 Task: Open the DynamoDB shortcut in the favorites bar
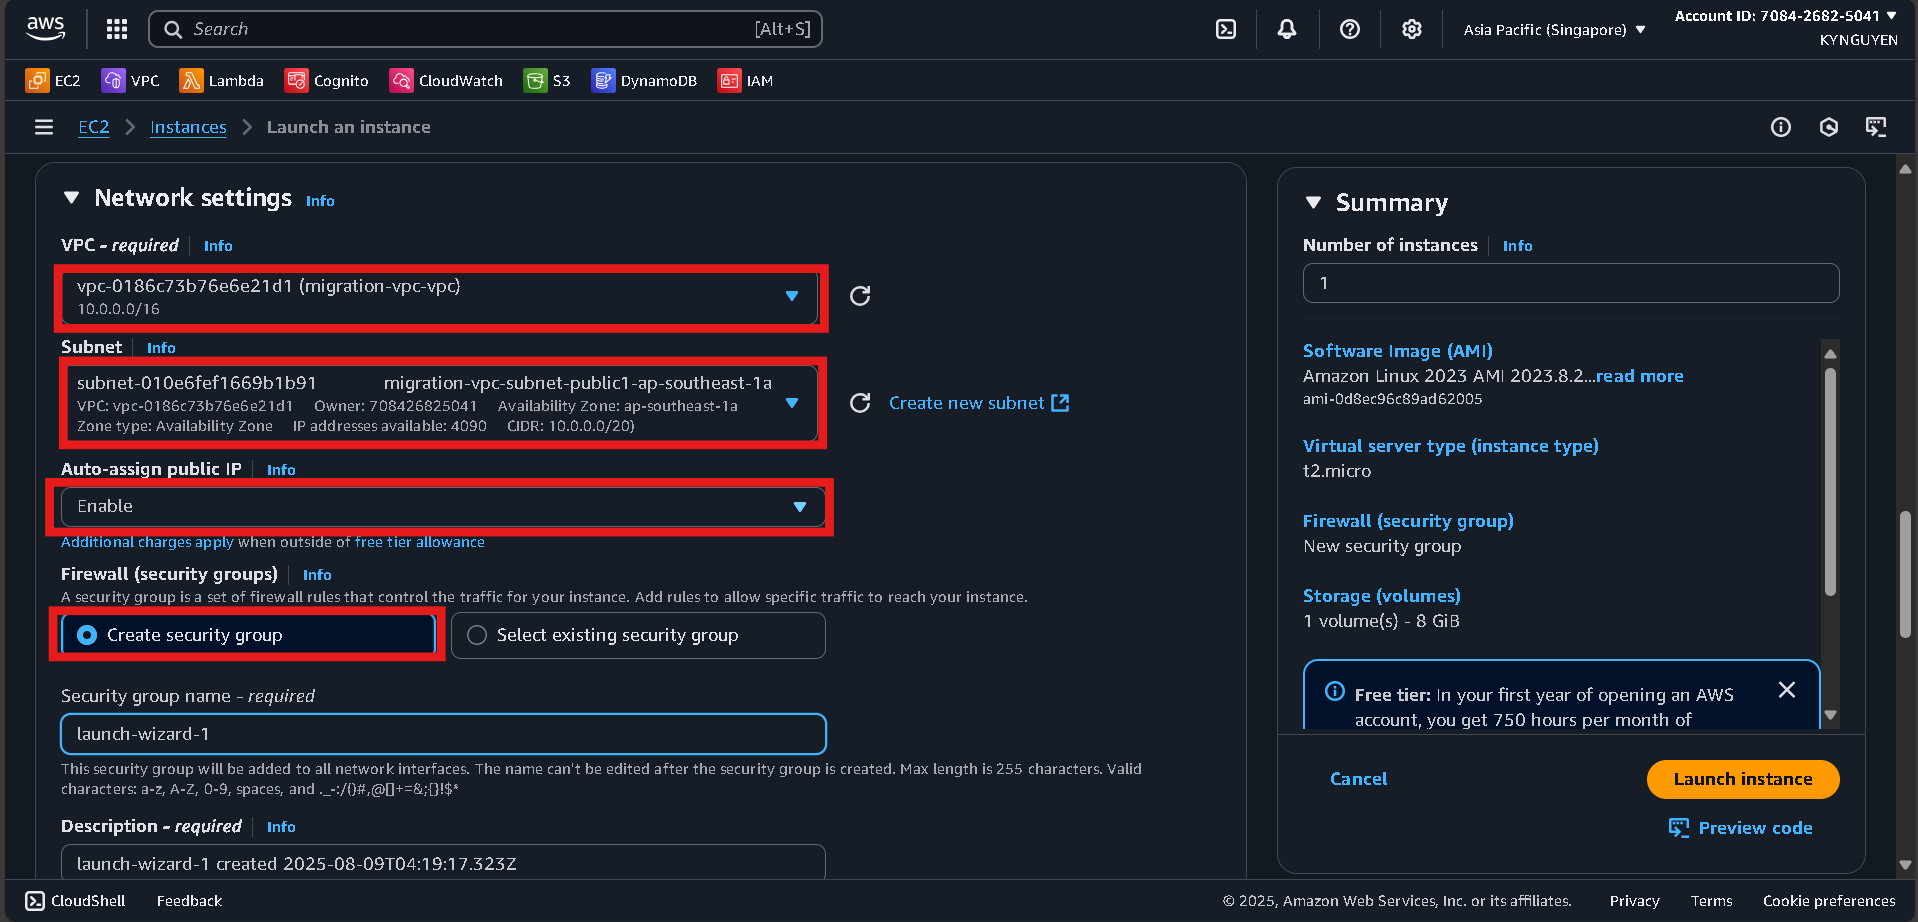tap(644, 80)
